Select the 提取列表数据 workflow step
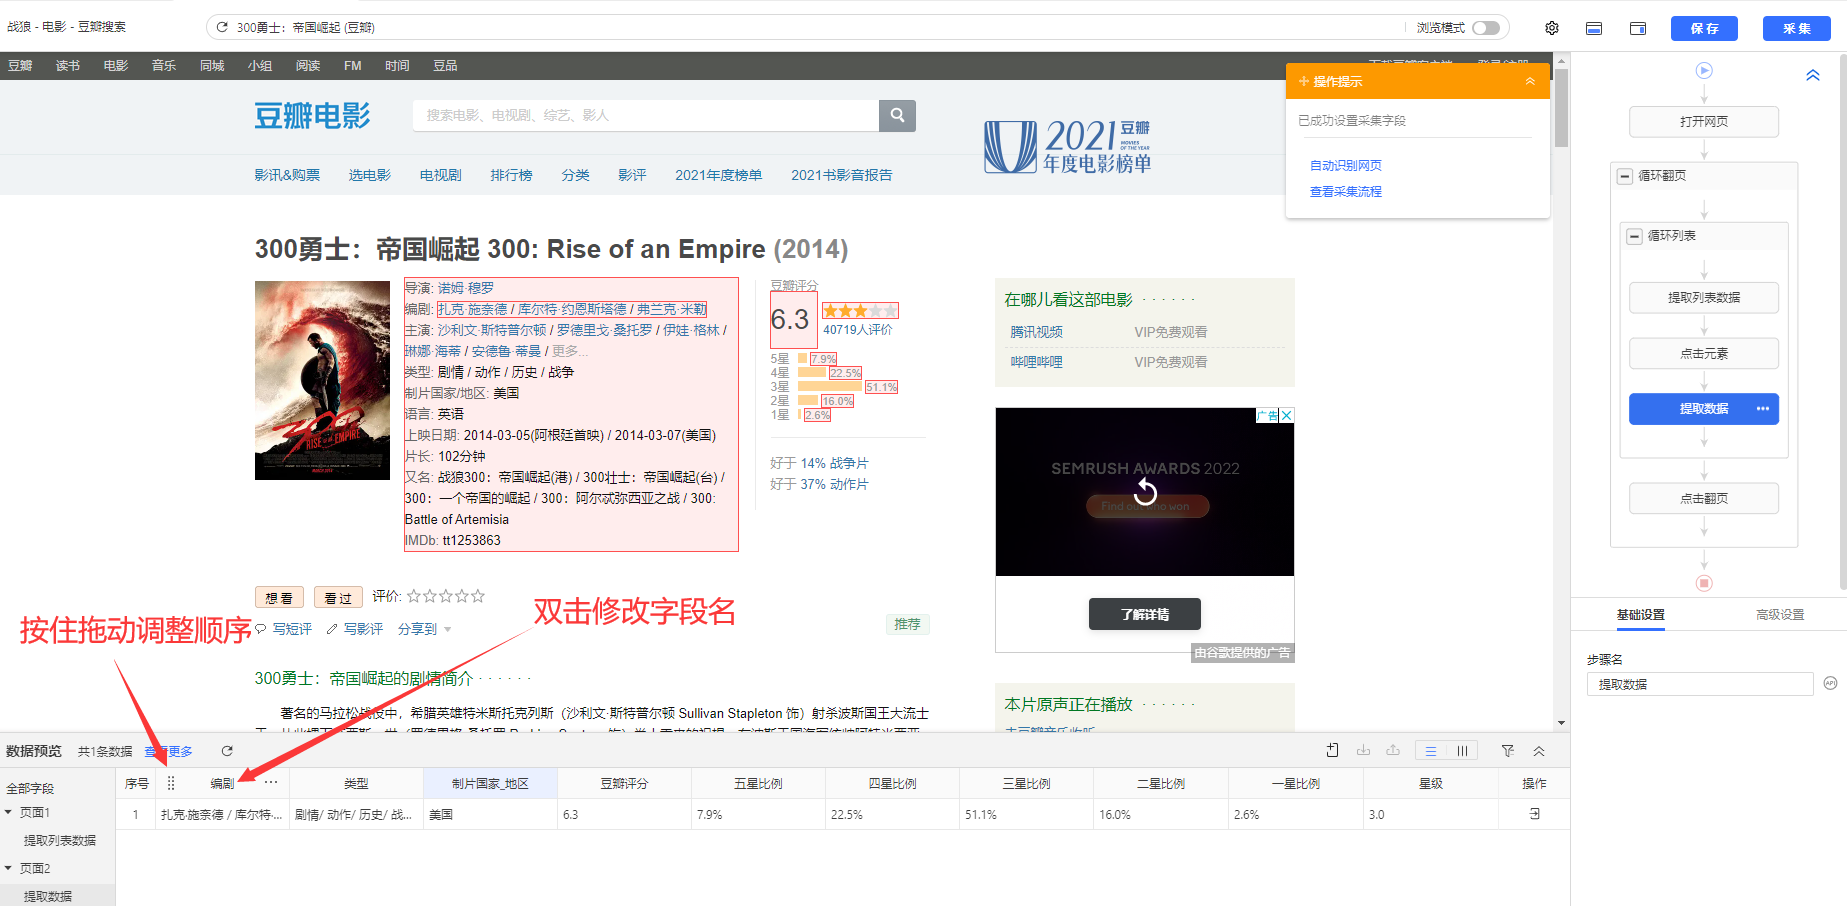This screenshot has width=1847, height=906. pyautogui.click(x=1704, y=298)
